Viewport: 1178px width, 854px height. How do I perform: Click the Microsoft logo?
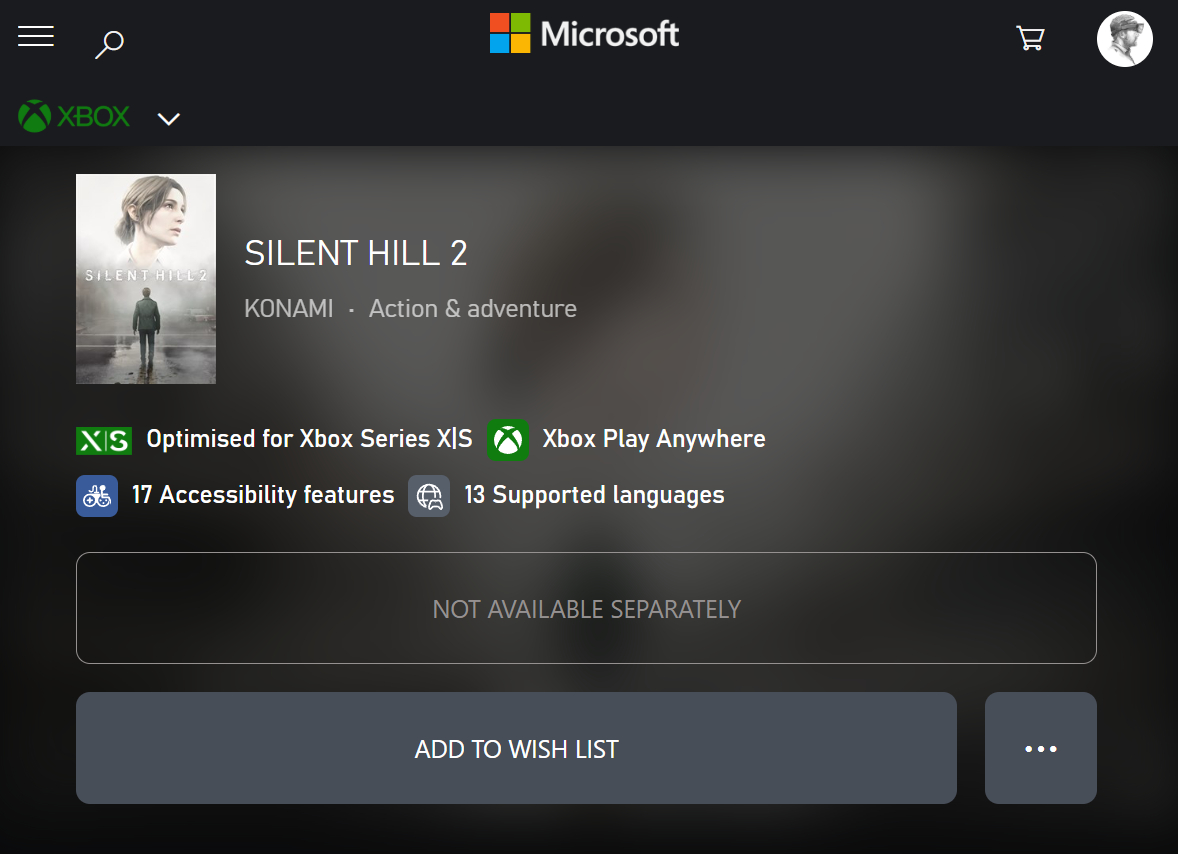584,34
